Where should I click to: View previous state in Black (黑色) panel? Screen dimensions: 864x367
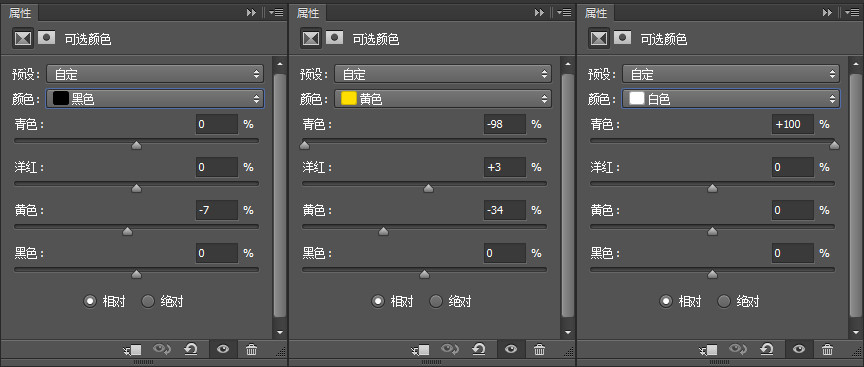tap(163, 349)
